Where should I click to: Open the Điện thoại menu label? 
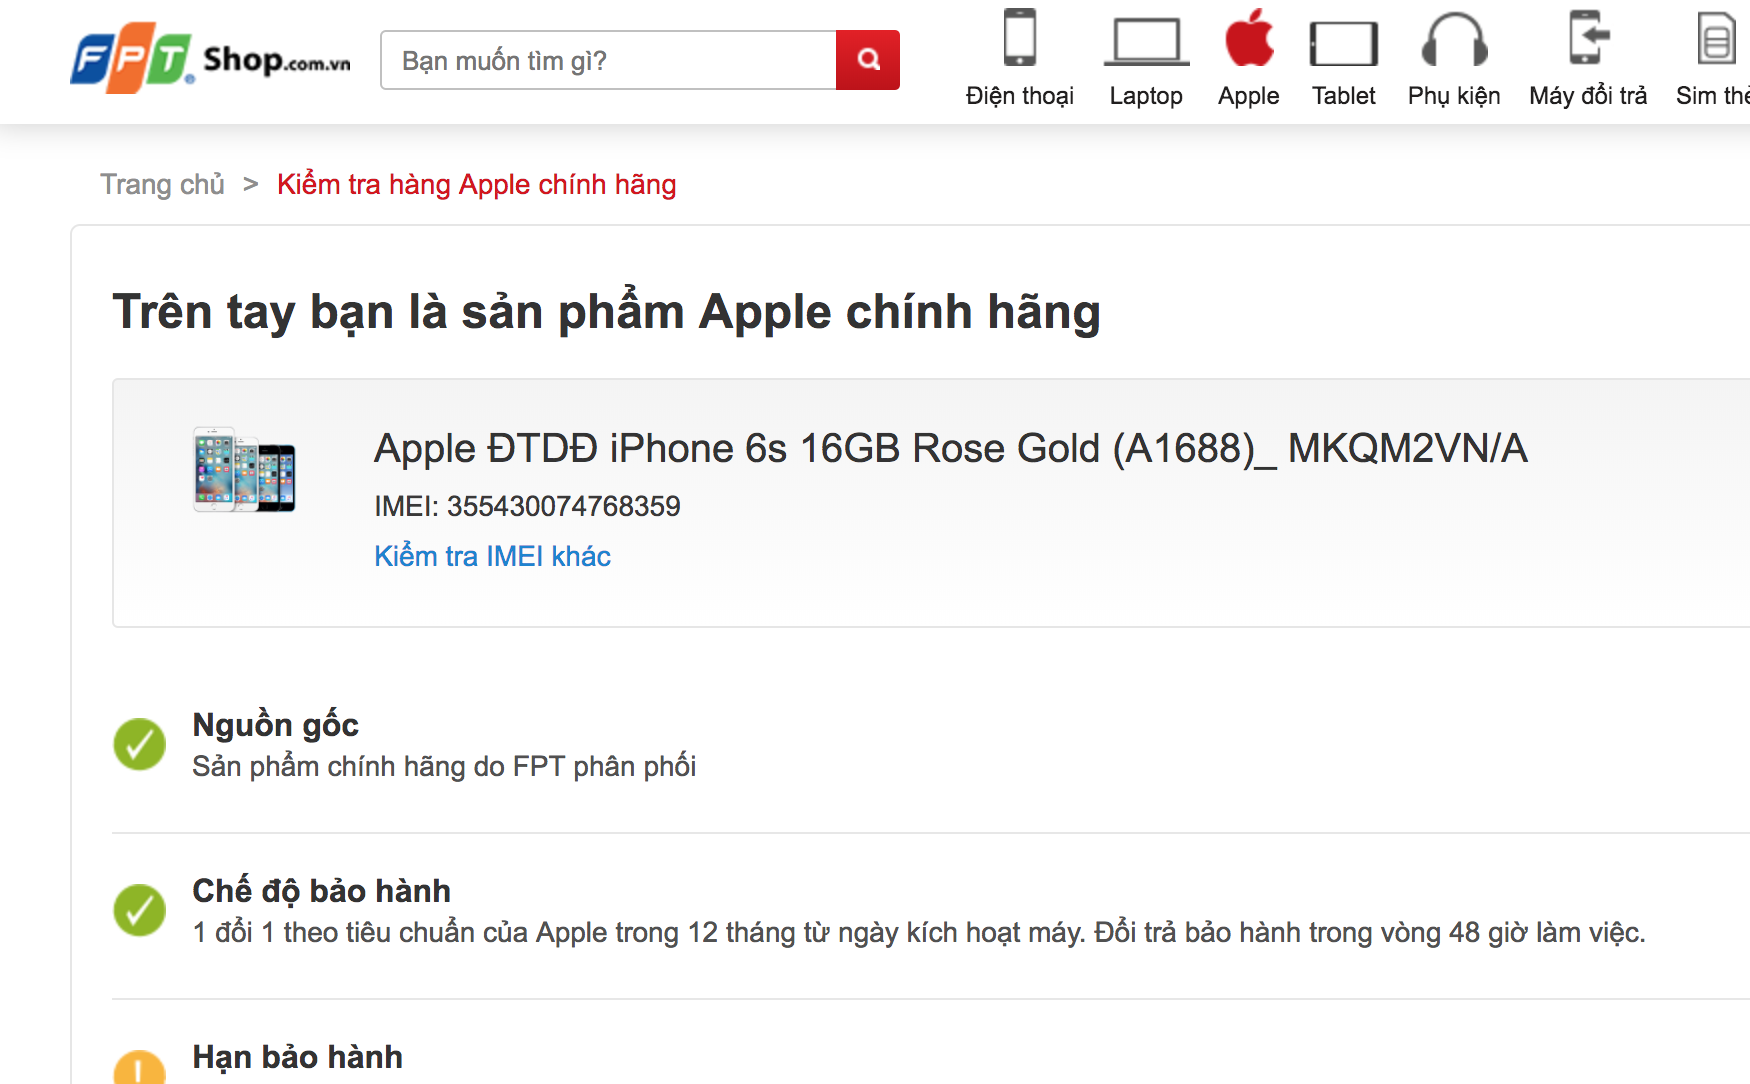[x=1020, y=96]
